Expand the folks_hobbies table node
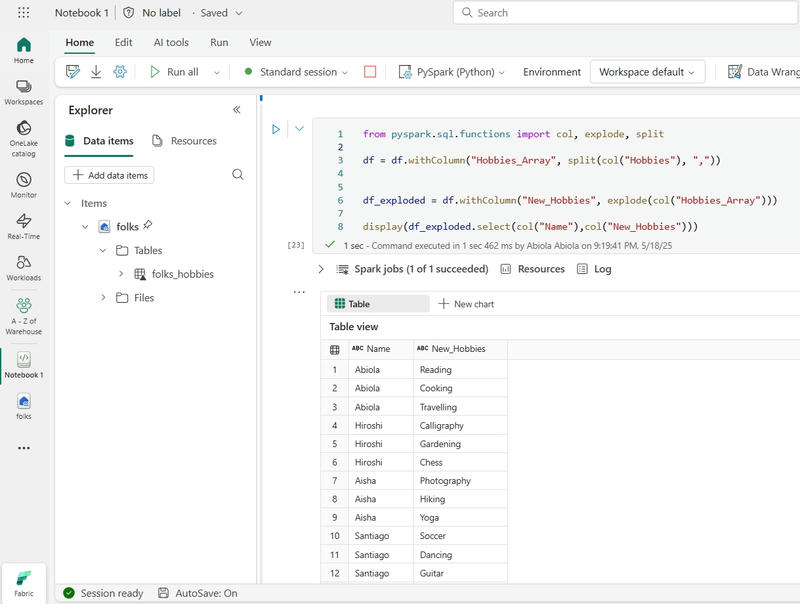800x604 pixels. click(x=121, y=274)
